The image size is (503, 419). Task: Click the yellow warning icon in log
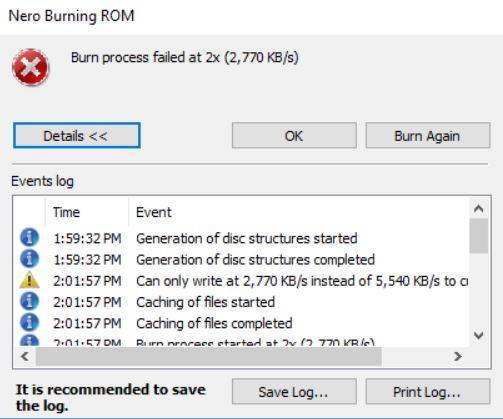(29, 280)
